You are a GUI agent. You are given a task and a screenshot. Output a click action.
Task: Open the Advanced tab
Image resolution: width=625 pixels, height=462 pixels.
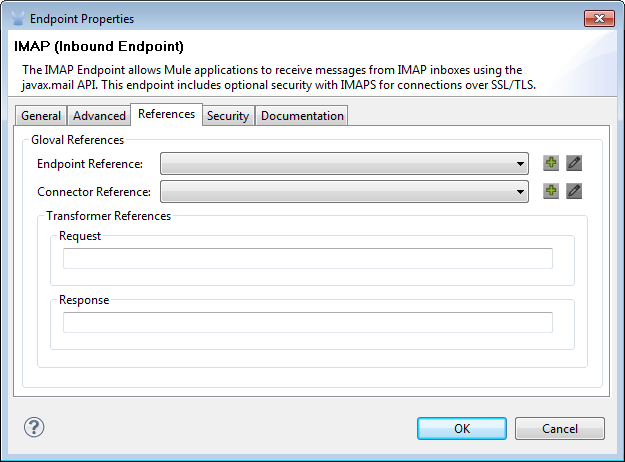(x=100, y=116)
